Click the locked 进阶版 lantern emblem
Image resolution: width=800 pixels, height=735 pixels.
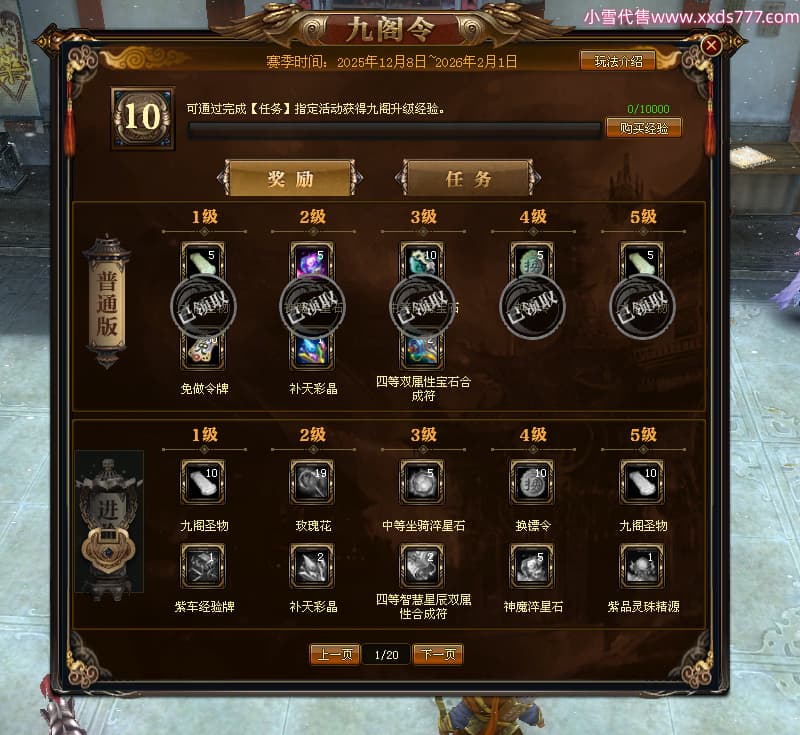[x=109, y=523]
